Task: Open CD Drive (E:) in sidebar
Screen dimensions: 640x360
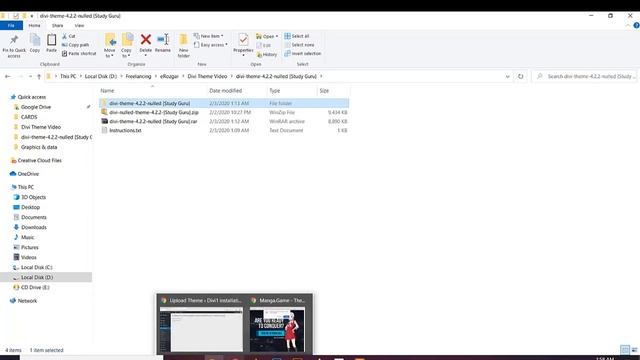Action: tap(35, 287)
